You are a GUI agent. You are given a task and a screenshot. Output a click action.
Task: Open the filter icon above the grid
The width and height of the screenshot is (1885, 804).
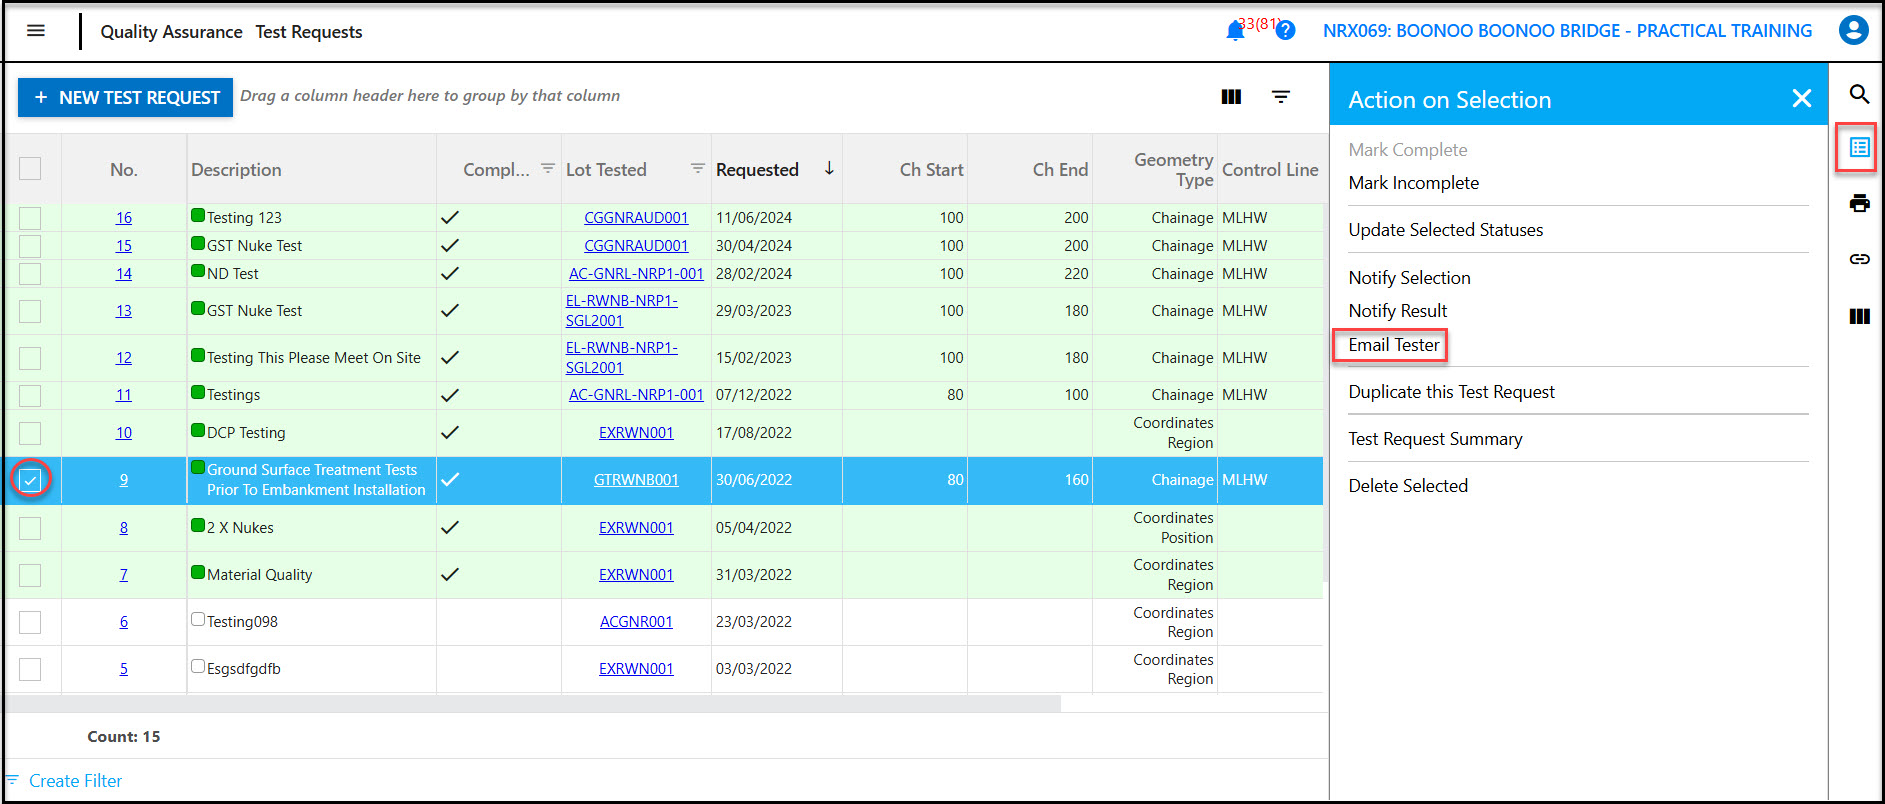click(x=1281, y=97)
